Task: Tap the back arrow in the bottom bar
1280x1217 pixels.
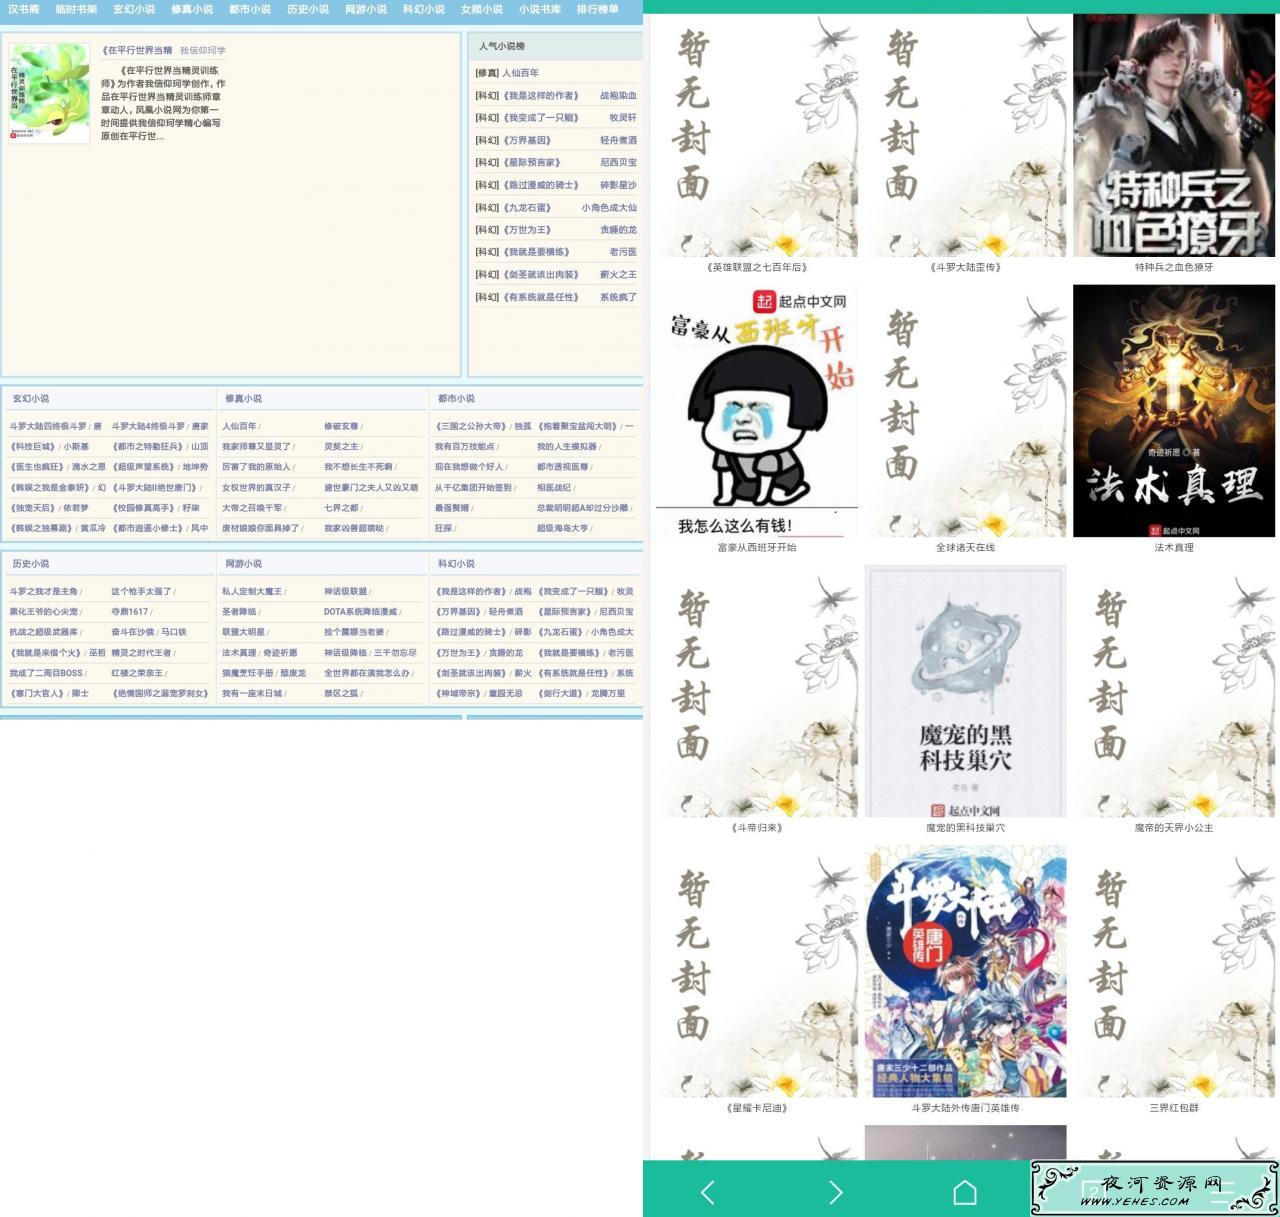Action: pos(708,1191)
